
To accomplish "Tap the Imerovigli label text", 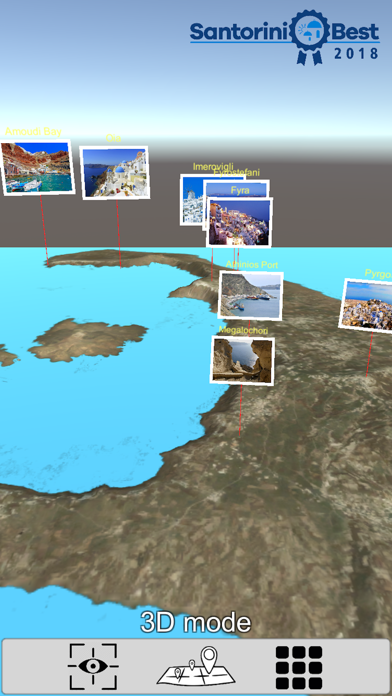I will [x=213, y=166].
